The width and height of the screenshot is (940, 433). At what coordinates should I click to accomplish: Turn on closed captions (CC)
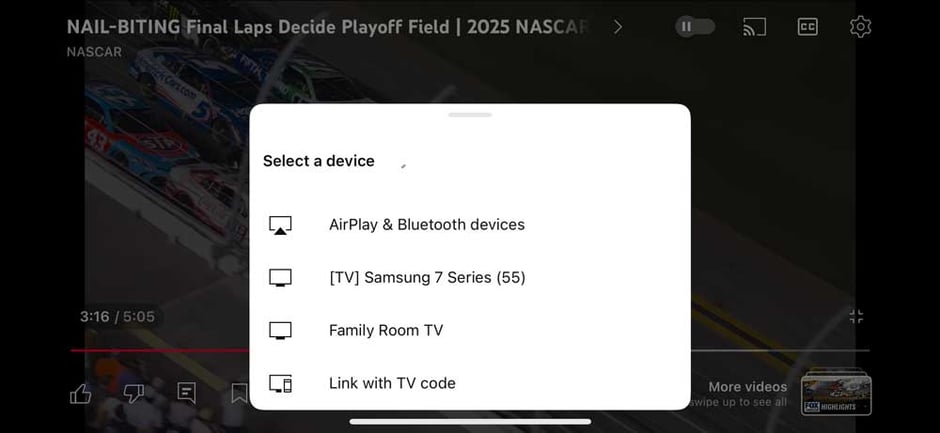tap(807, 27)
